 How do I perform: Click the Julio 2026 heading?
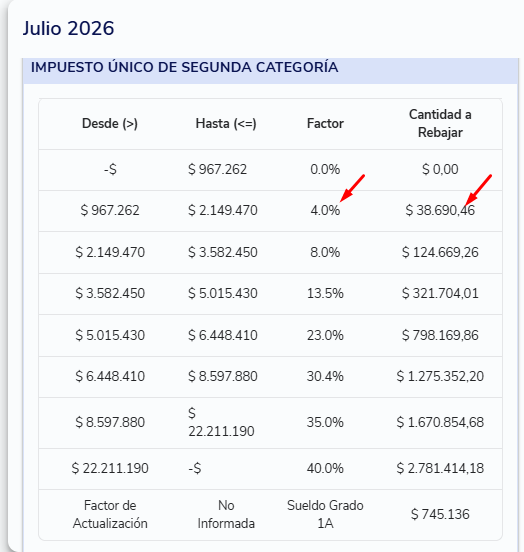68,29
